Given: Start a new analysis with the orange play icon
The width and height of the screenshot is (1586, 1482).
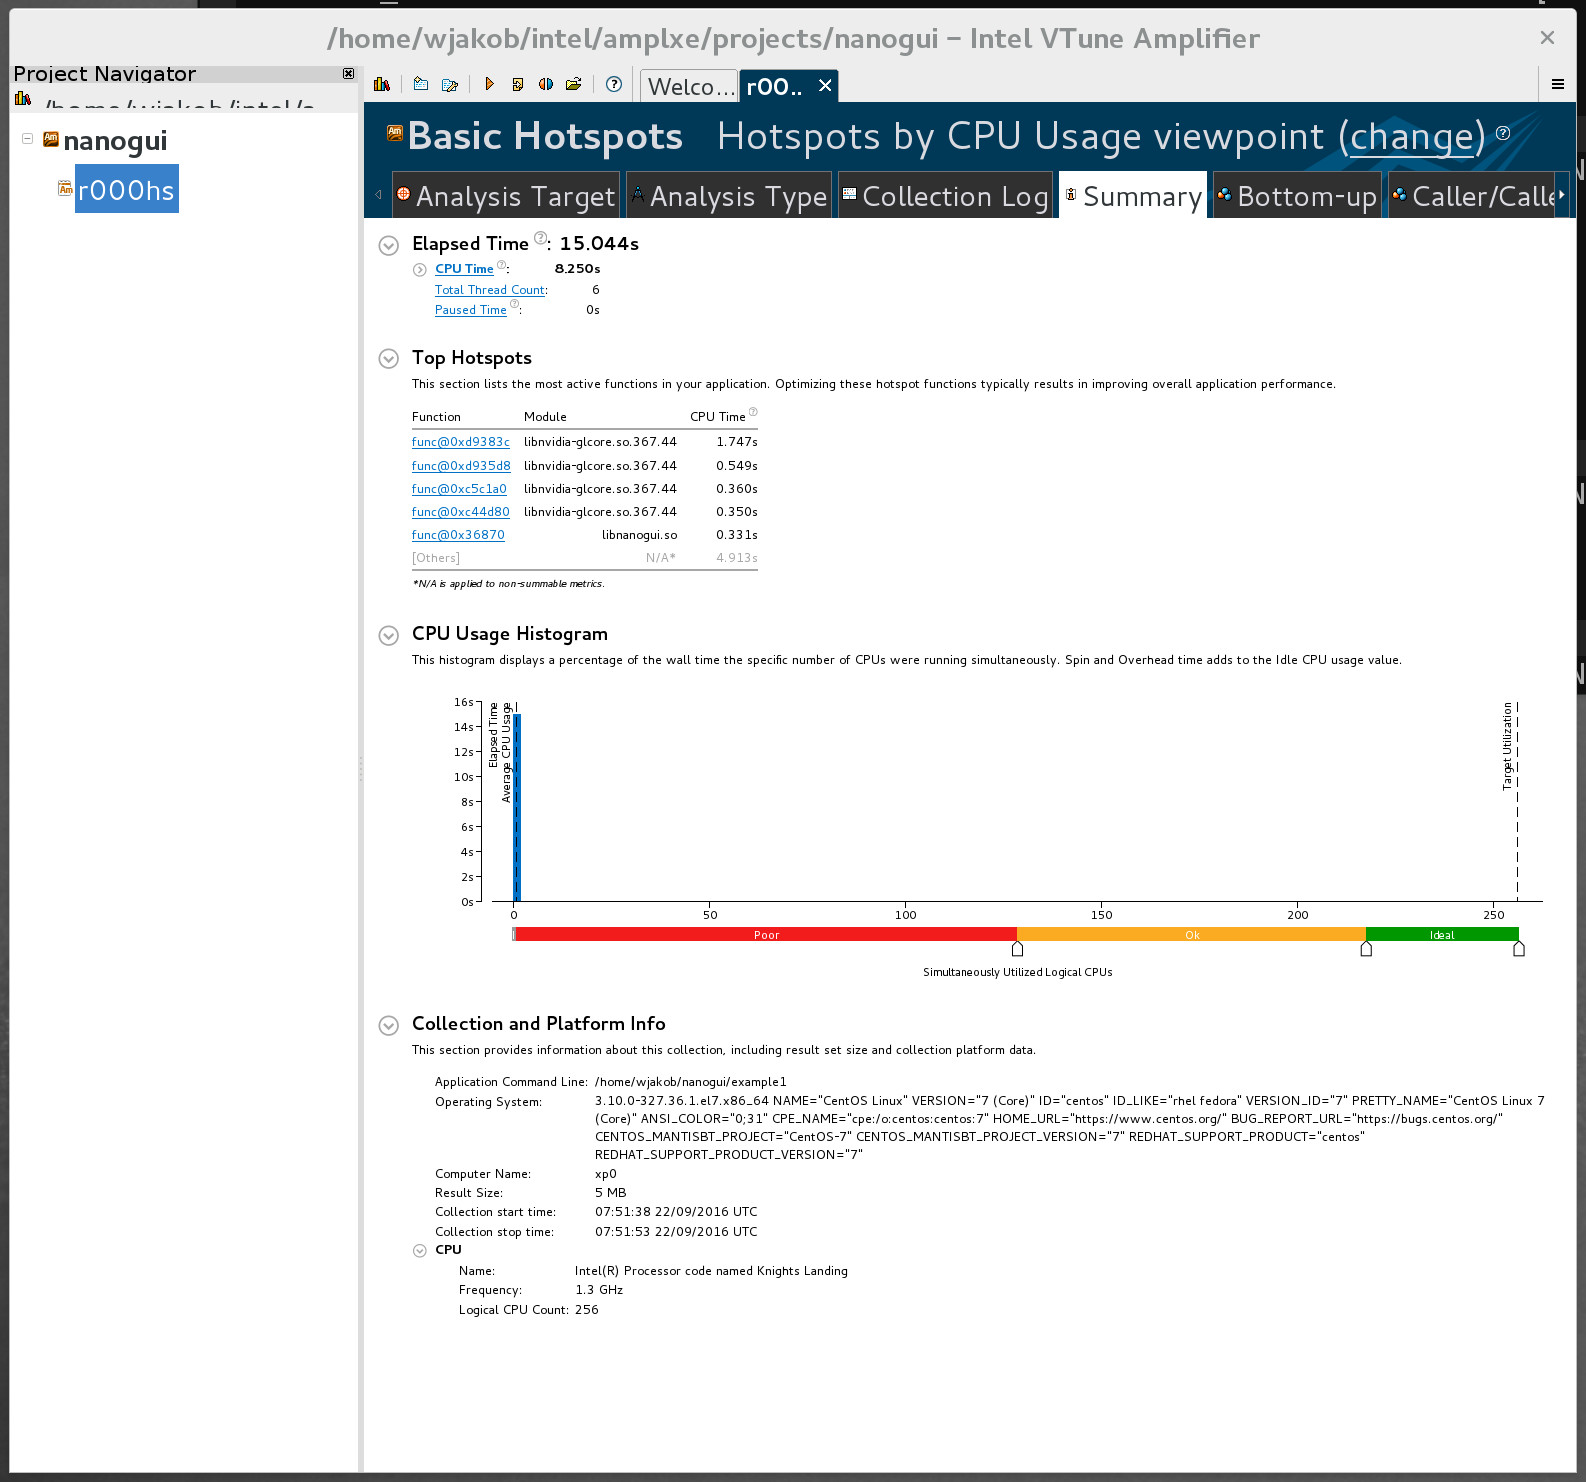Looking at the screenshot, I should point(489,85).
